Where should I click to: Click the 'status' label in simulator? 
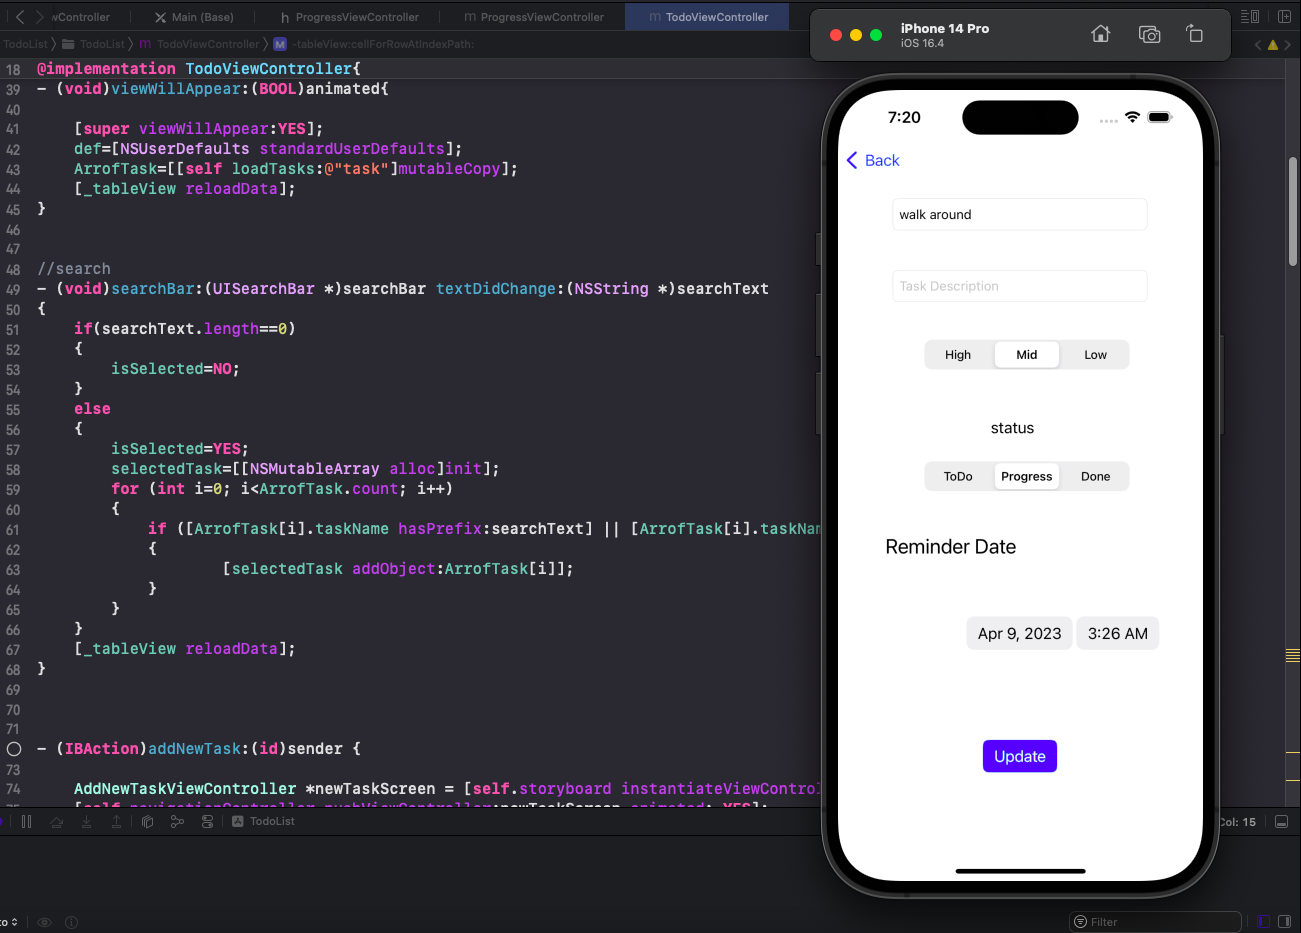tap(1012, 428)
